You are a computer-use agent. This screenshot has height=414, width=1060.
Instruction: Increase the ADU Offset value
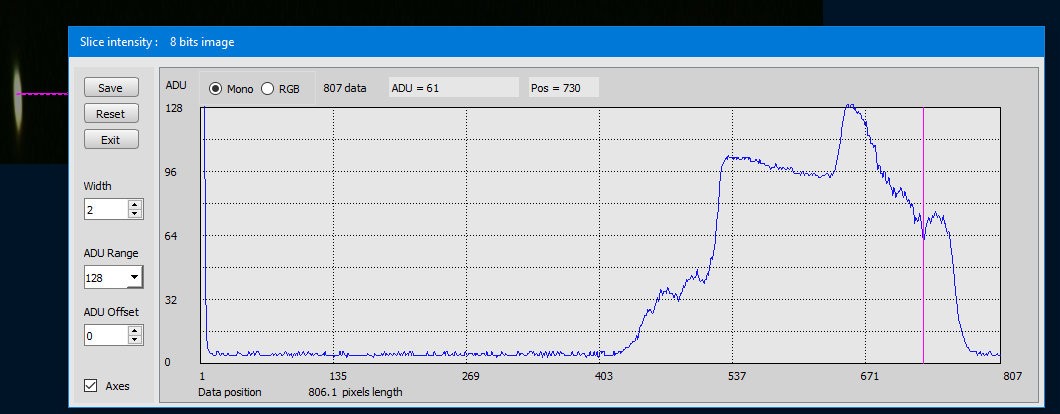pos(135,331)
